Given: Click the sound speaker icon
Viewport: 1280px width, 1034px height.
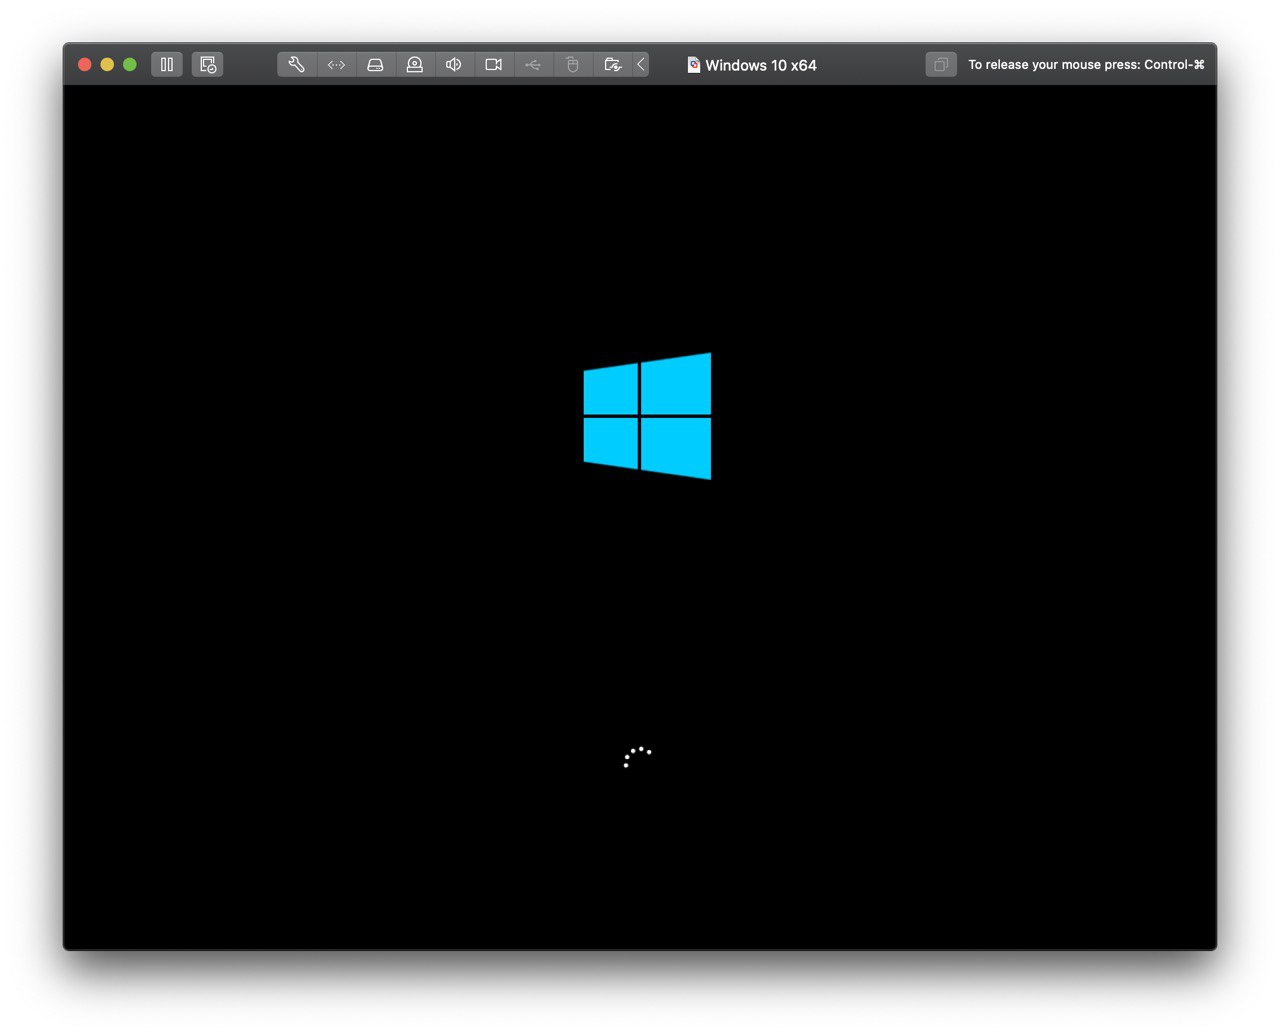Looking at the screenshot, I should point(454,65).
